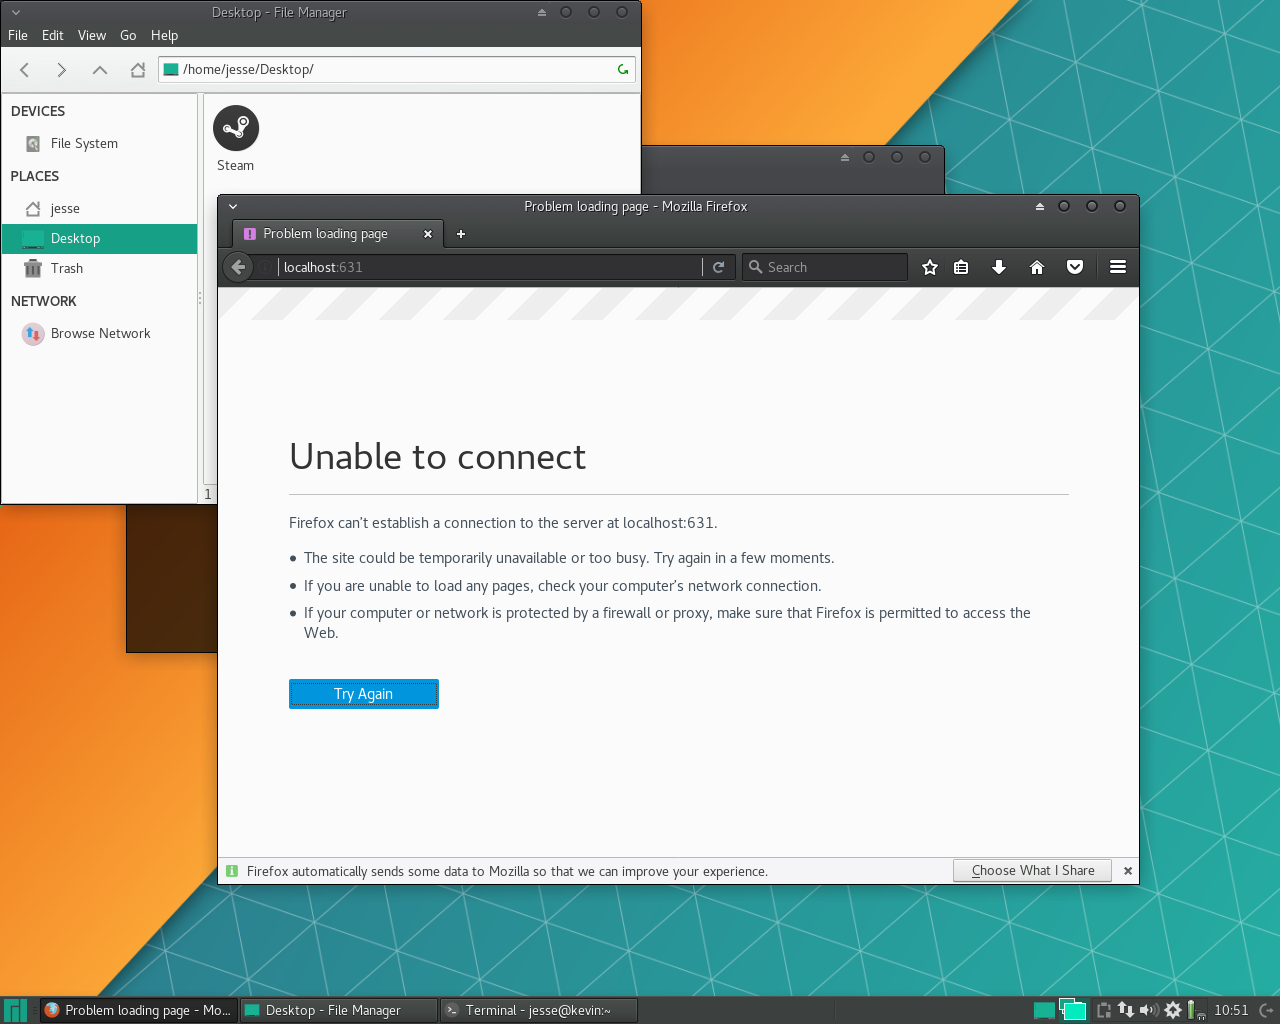Click Choose What I Share button
The width and height of the screenshot is (1280, 1024).
1033,871
